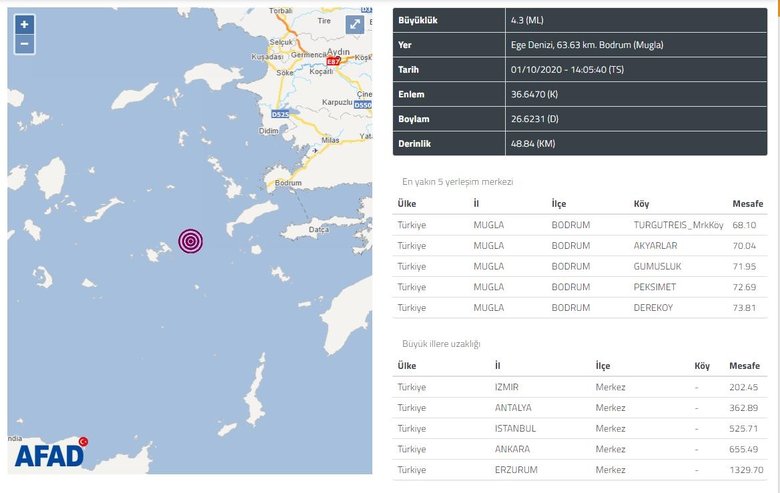This screenshot has height=493, width=780.
Task: Click the distance value 202.45
Action: 744,387
